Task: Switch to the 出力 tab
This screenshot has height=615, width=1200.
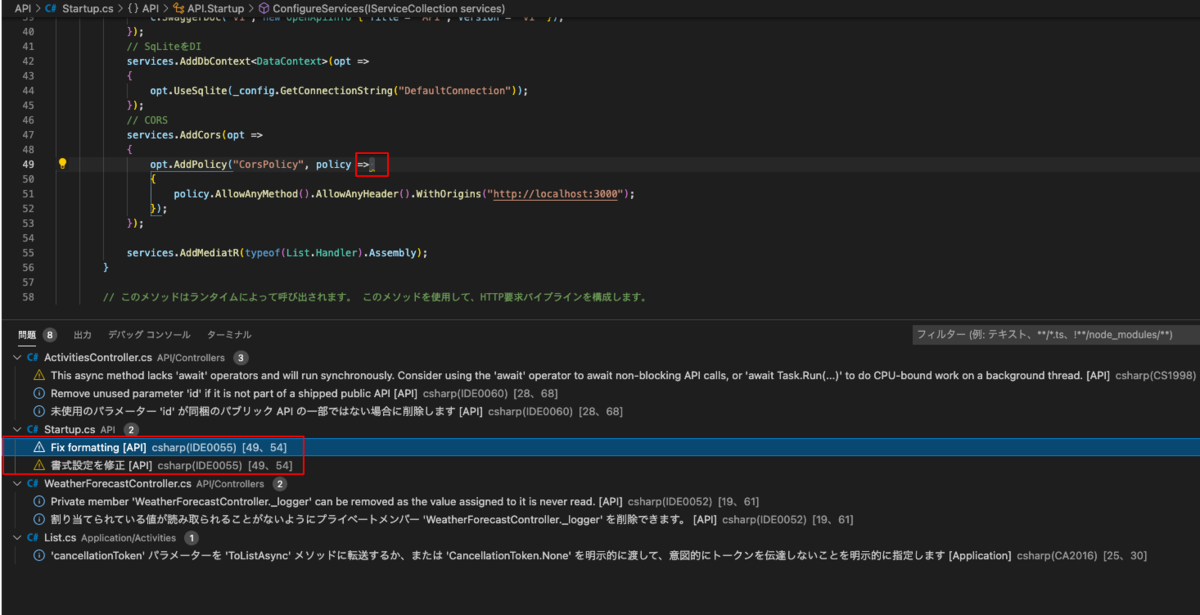Action: 83,334
